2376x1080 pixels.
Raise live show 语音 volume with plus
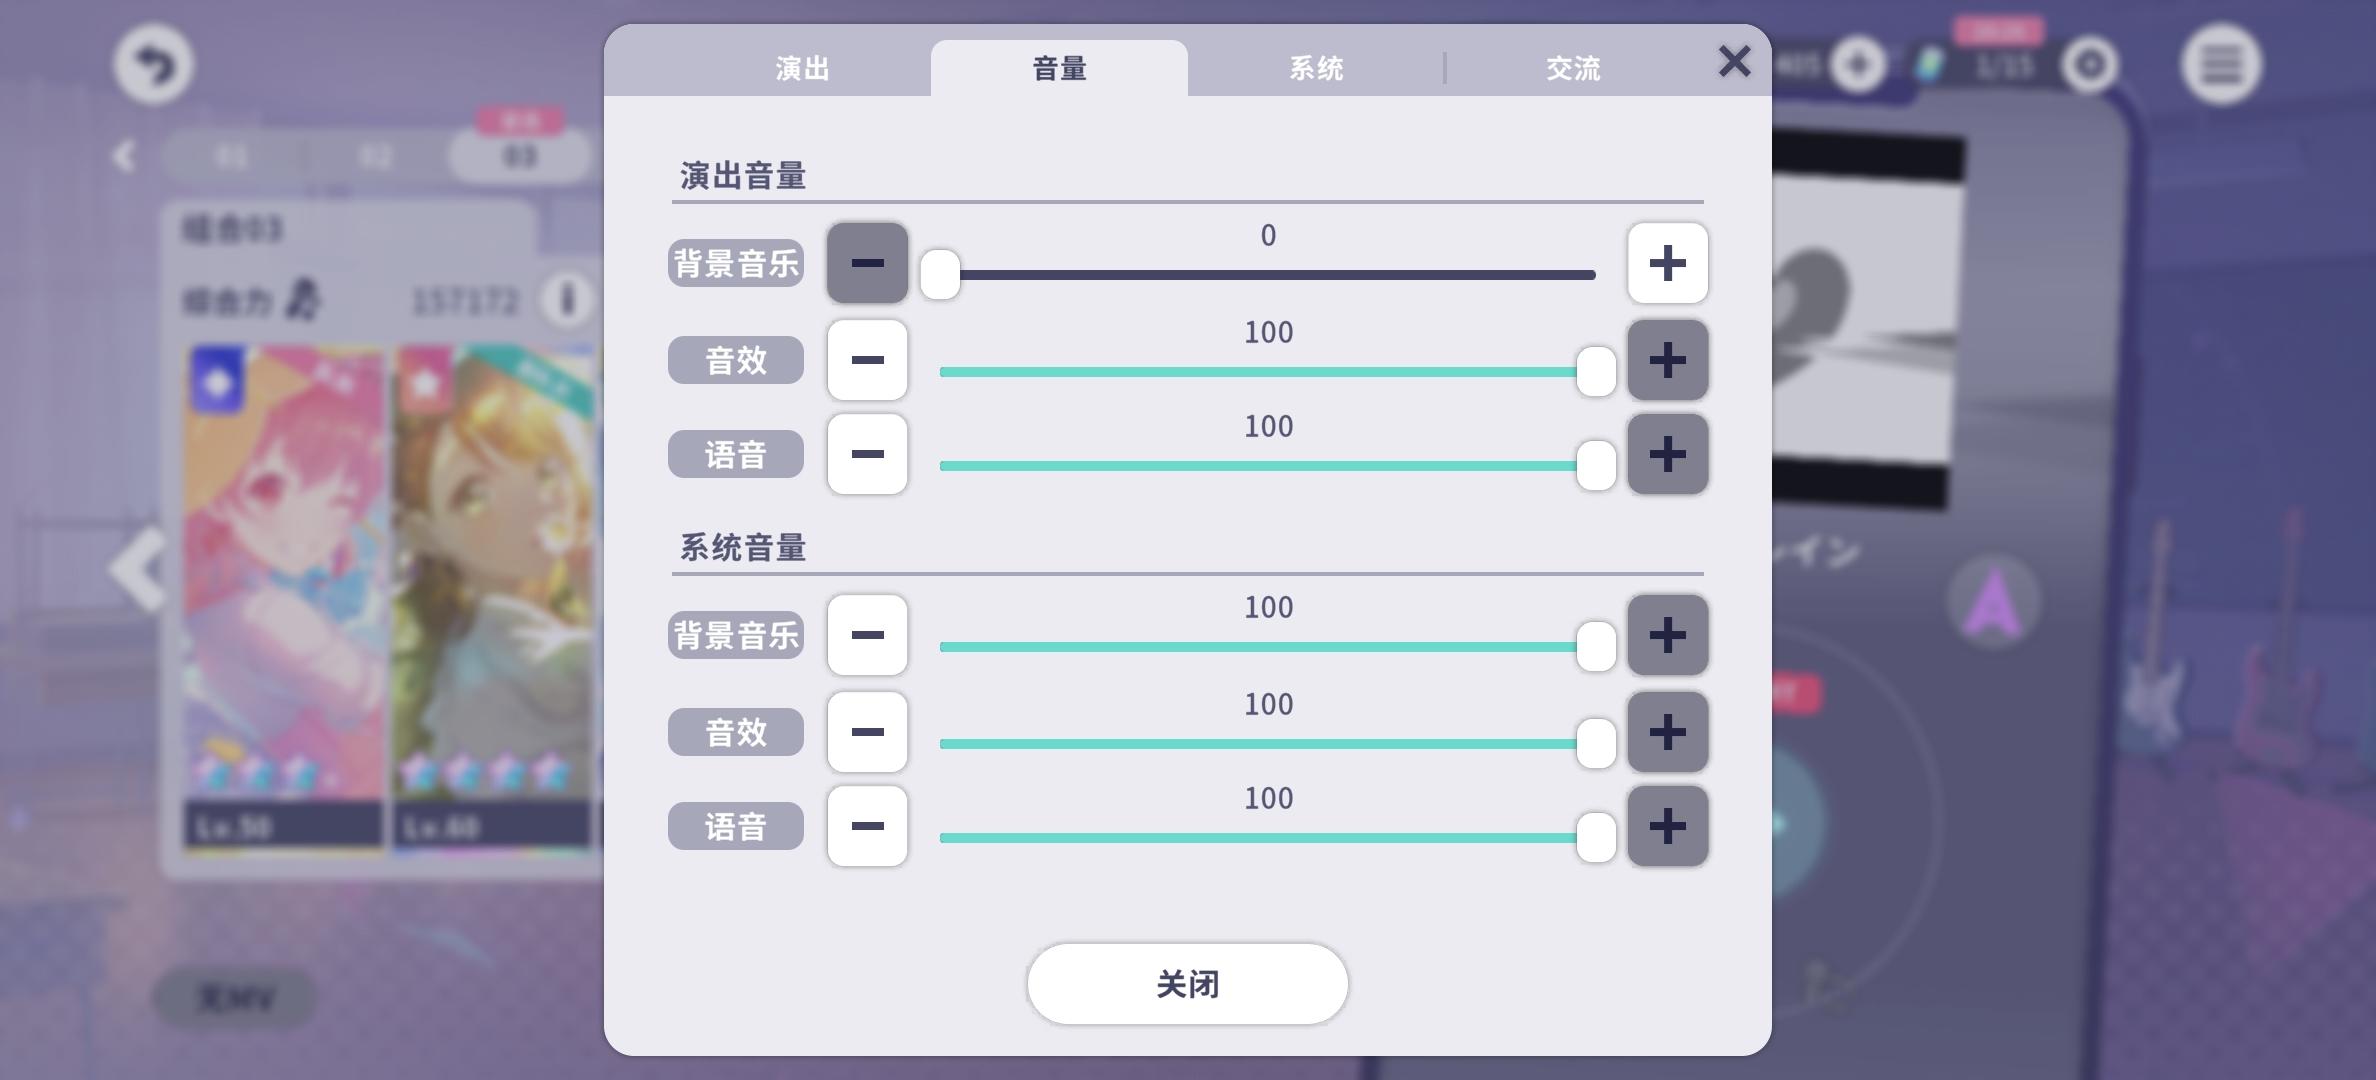[1667, 454]
